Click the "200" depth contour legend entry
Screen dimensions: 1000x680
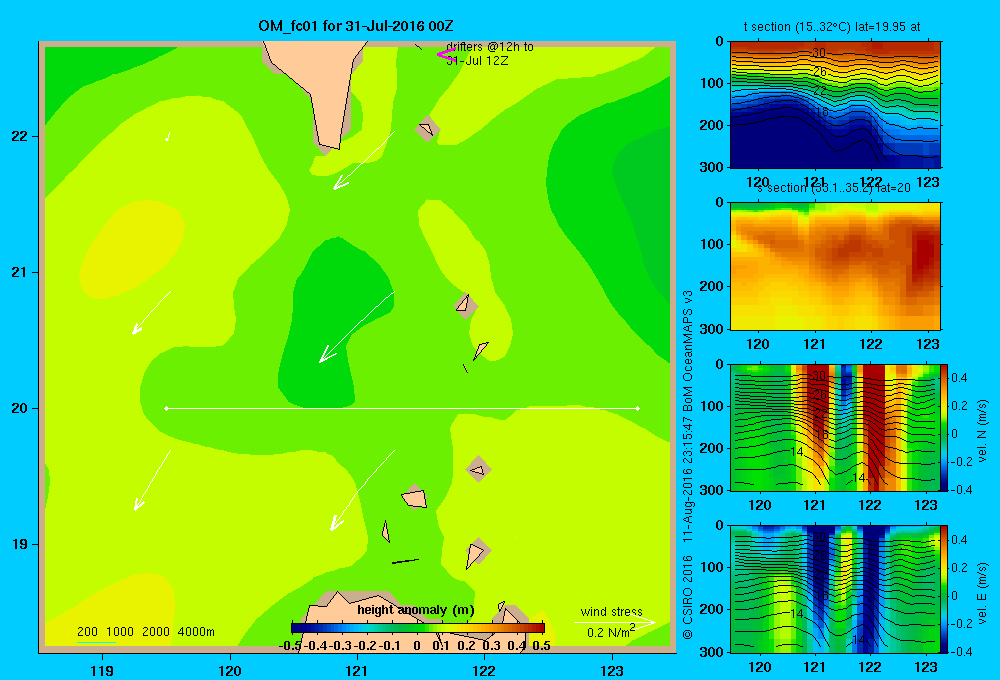click(x=87, y=632)
